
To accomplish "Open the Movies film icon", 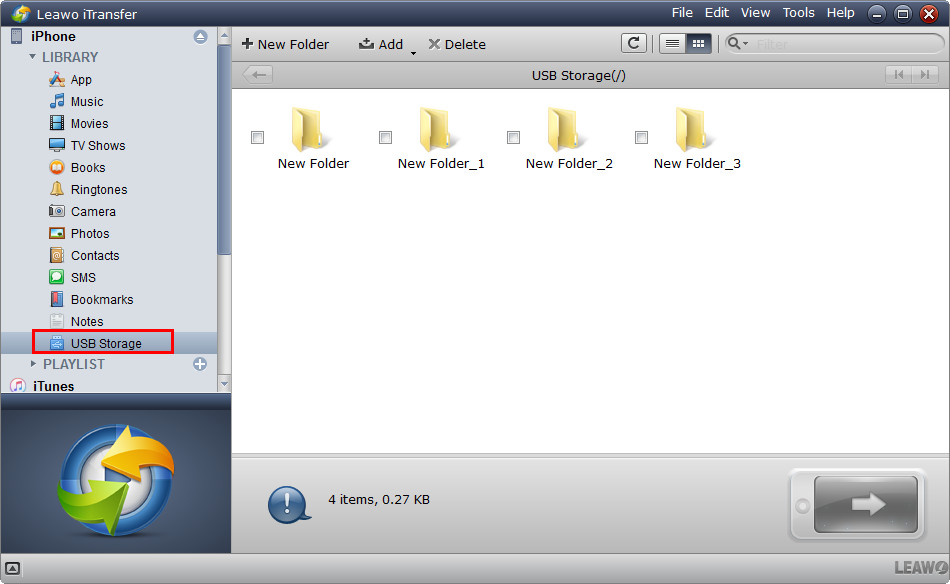I will 57,123.
